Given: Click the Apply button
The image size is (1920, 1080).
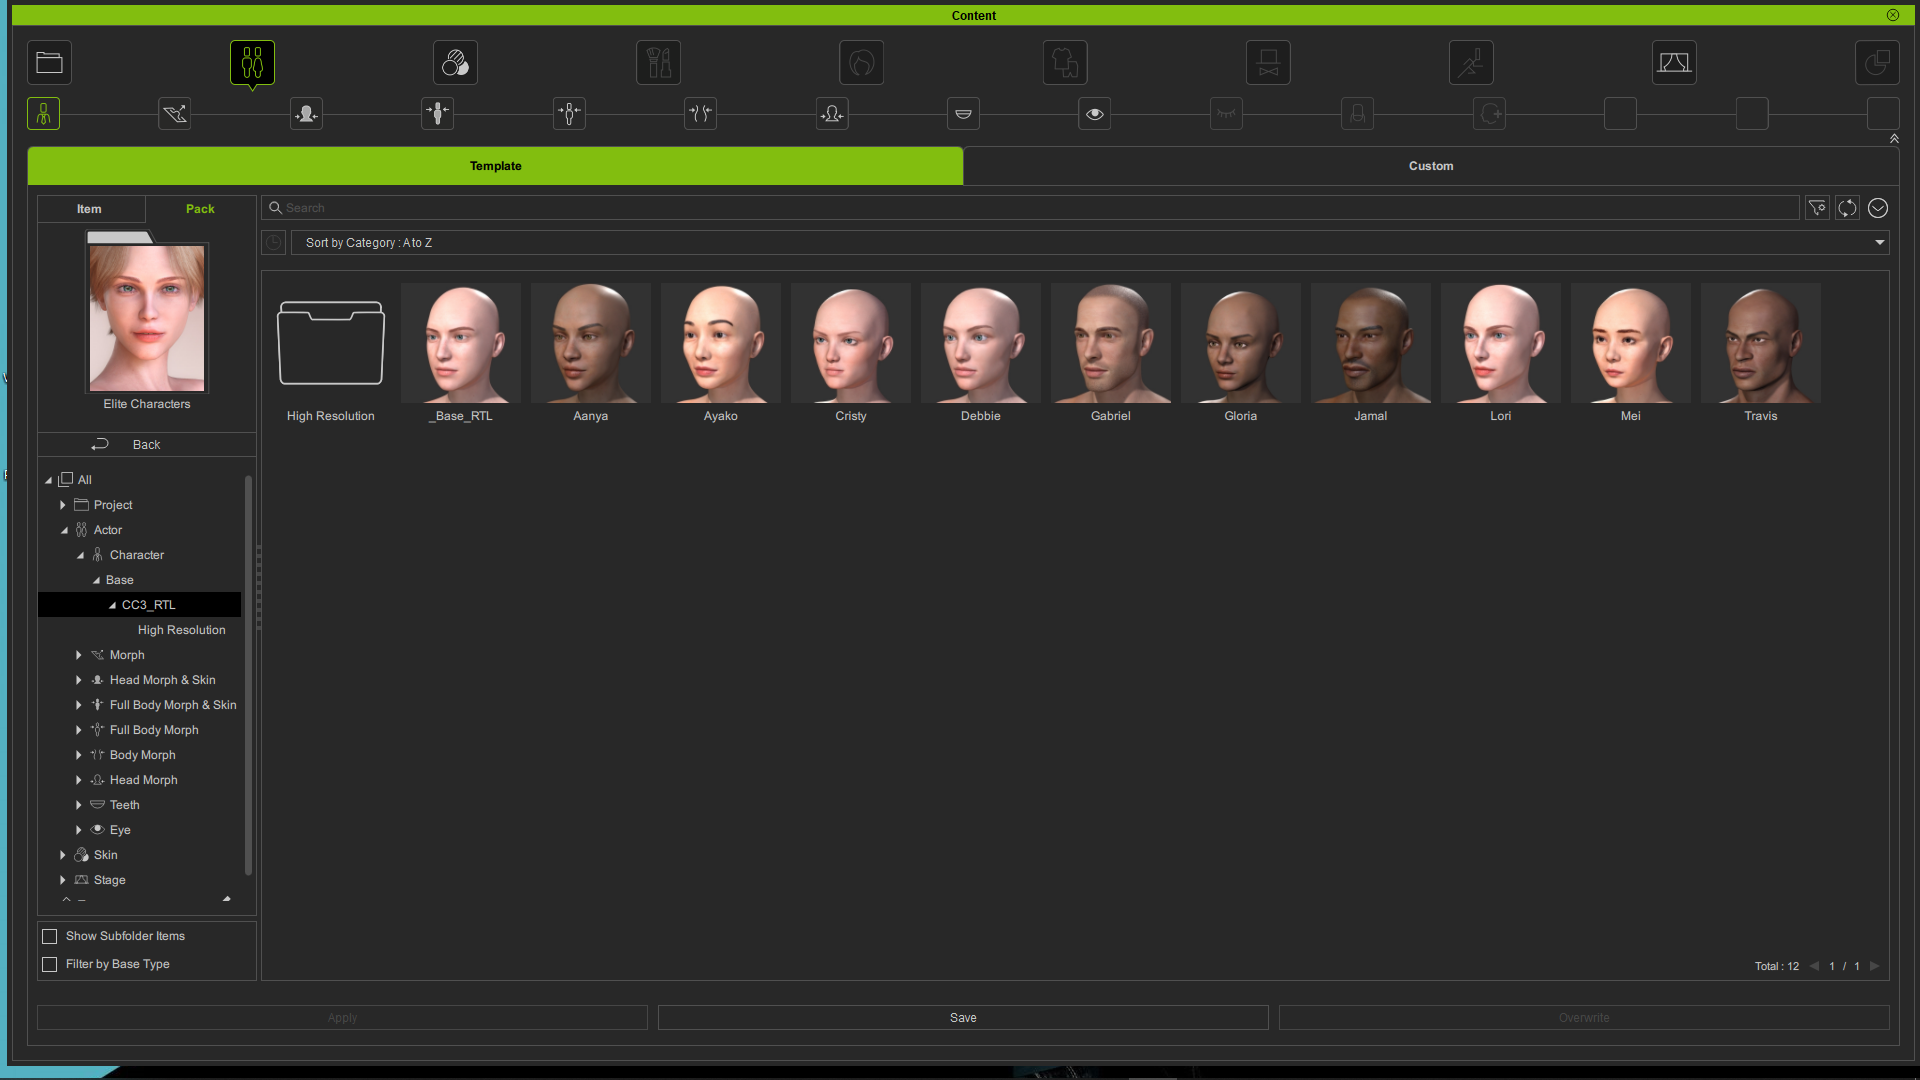Looking at the screenshot, I should pos(342,1018).
